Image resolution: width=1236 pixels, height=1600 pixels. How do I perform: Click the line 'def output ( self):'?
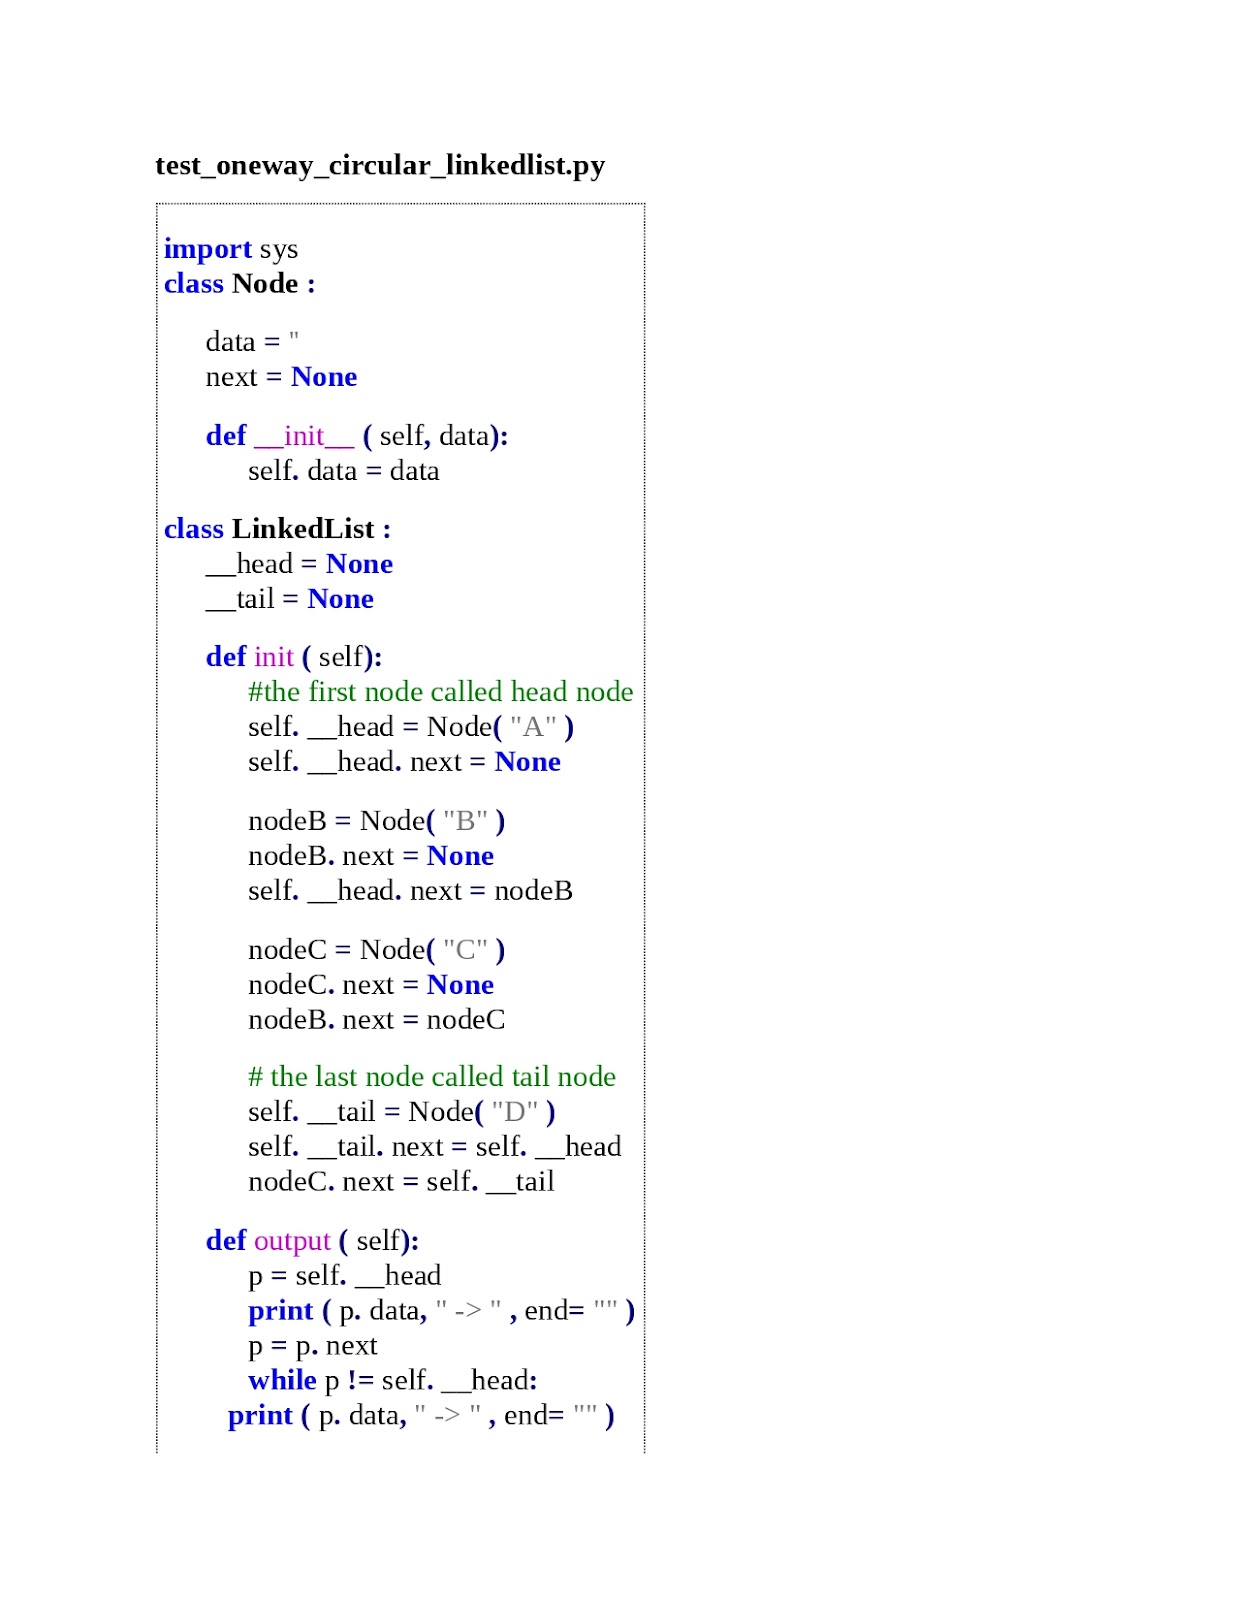pyautogui.click(x=312, y=1241)
